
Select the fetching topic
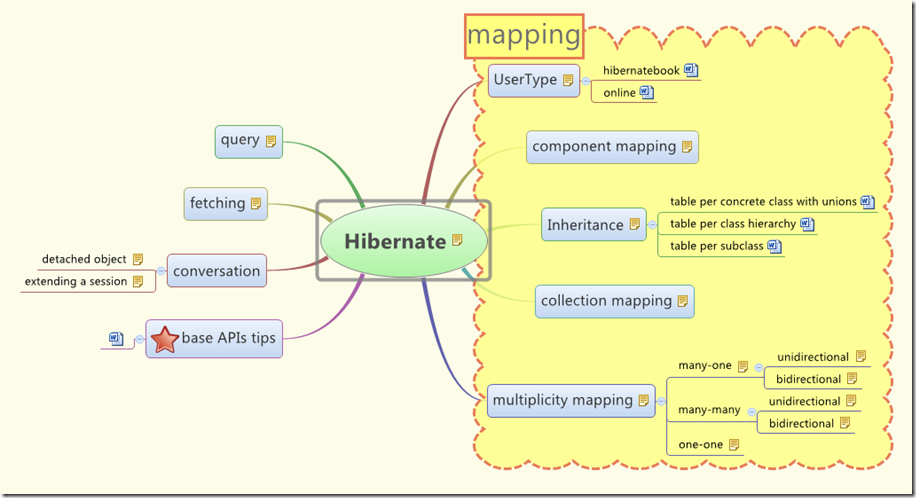225,204
